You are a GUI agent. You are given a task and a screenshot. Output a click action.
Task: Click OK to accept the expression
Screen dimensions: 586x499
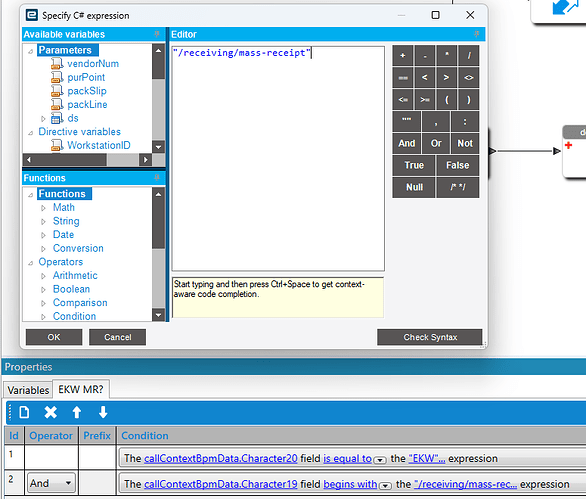pyautogui.click(x=54, y=337)
